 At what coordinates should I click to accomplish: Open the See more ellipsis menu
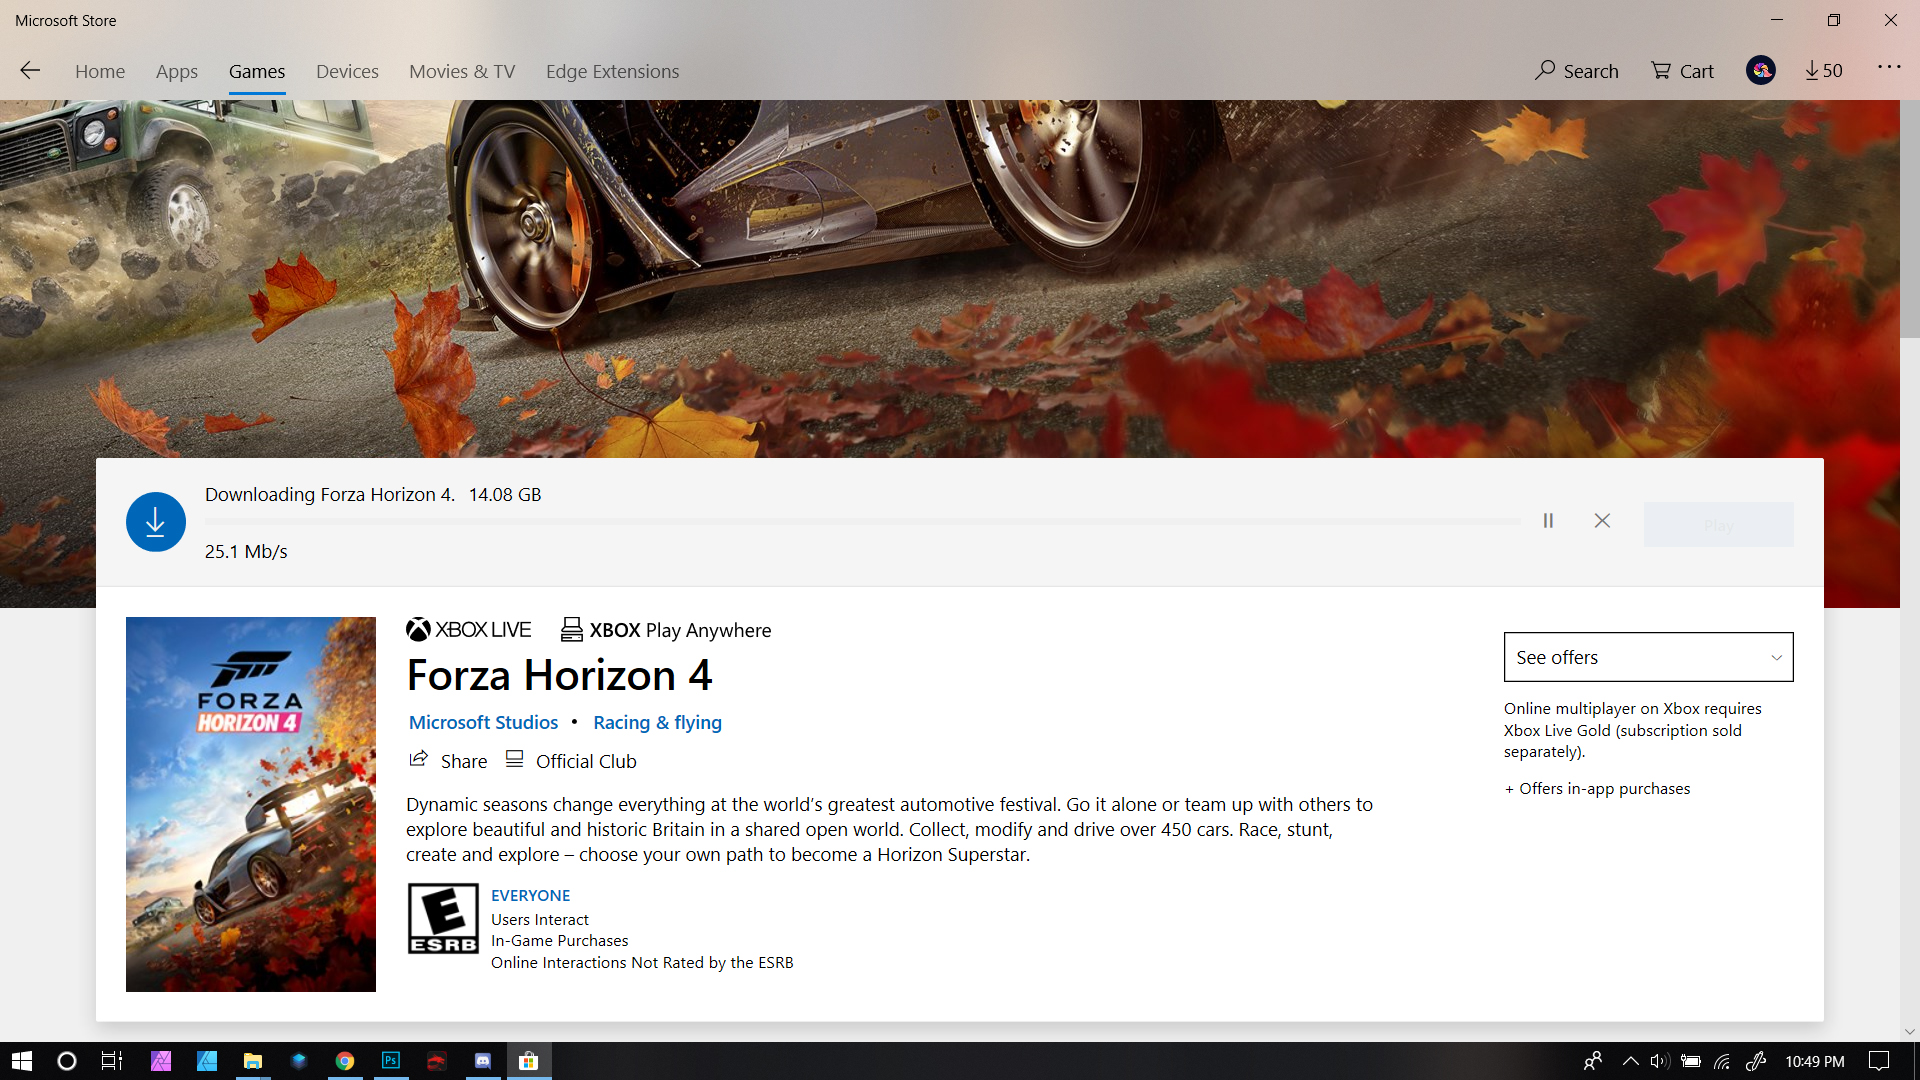1889,67
